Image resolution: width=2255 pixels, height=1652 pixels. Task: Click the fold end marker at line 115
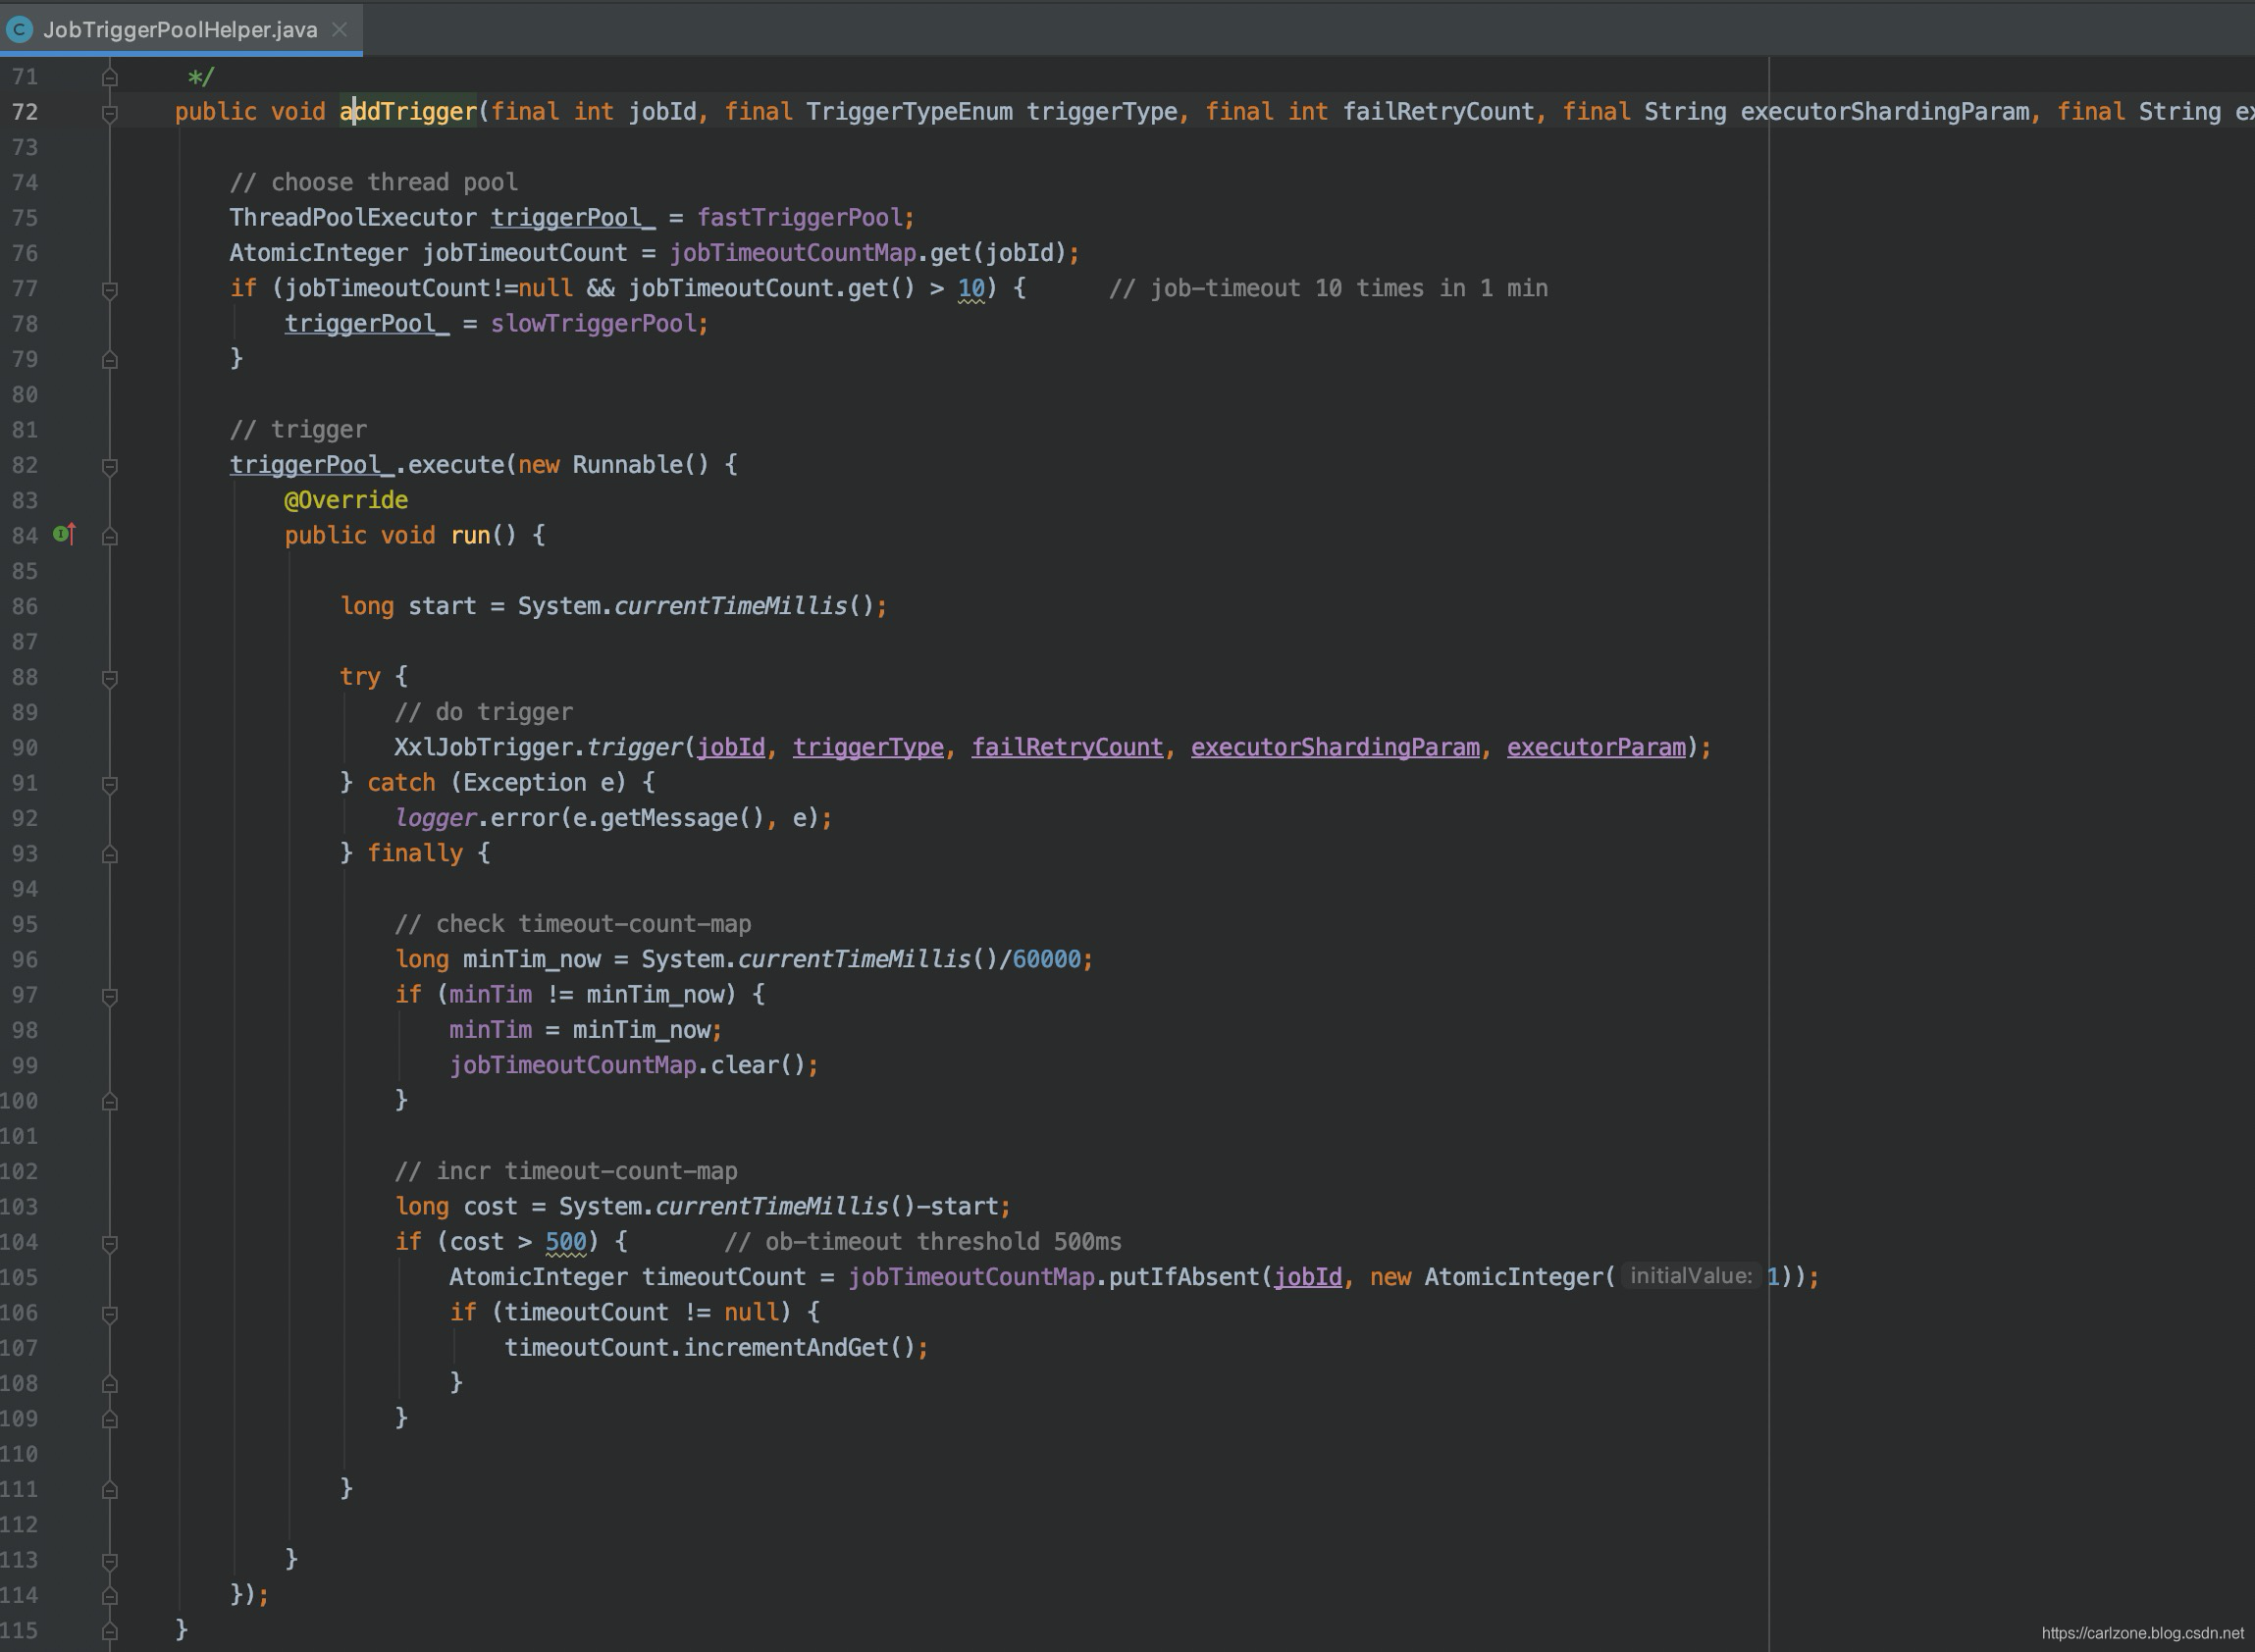[x=110, y=1631]
